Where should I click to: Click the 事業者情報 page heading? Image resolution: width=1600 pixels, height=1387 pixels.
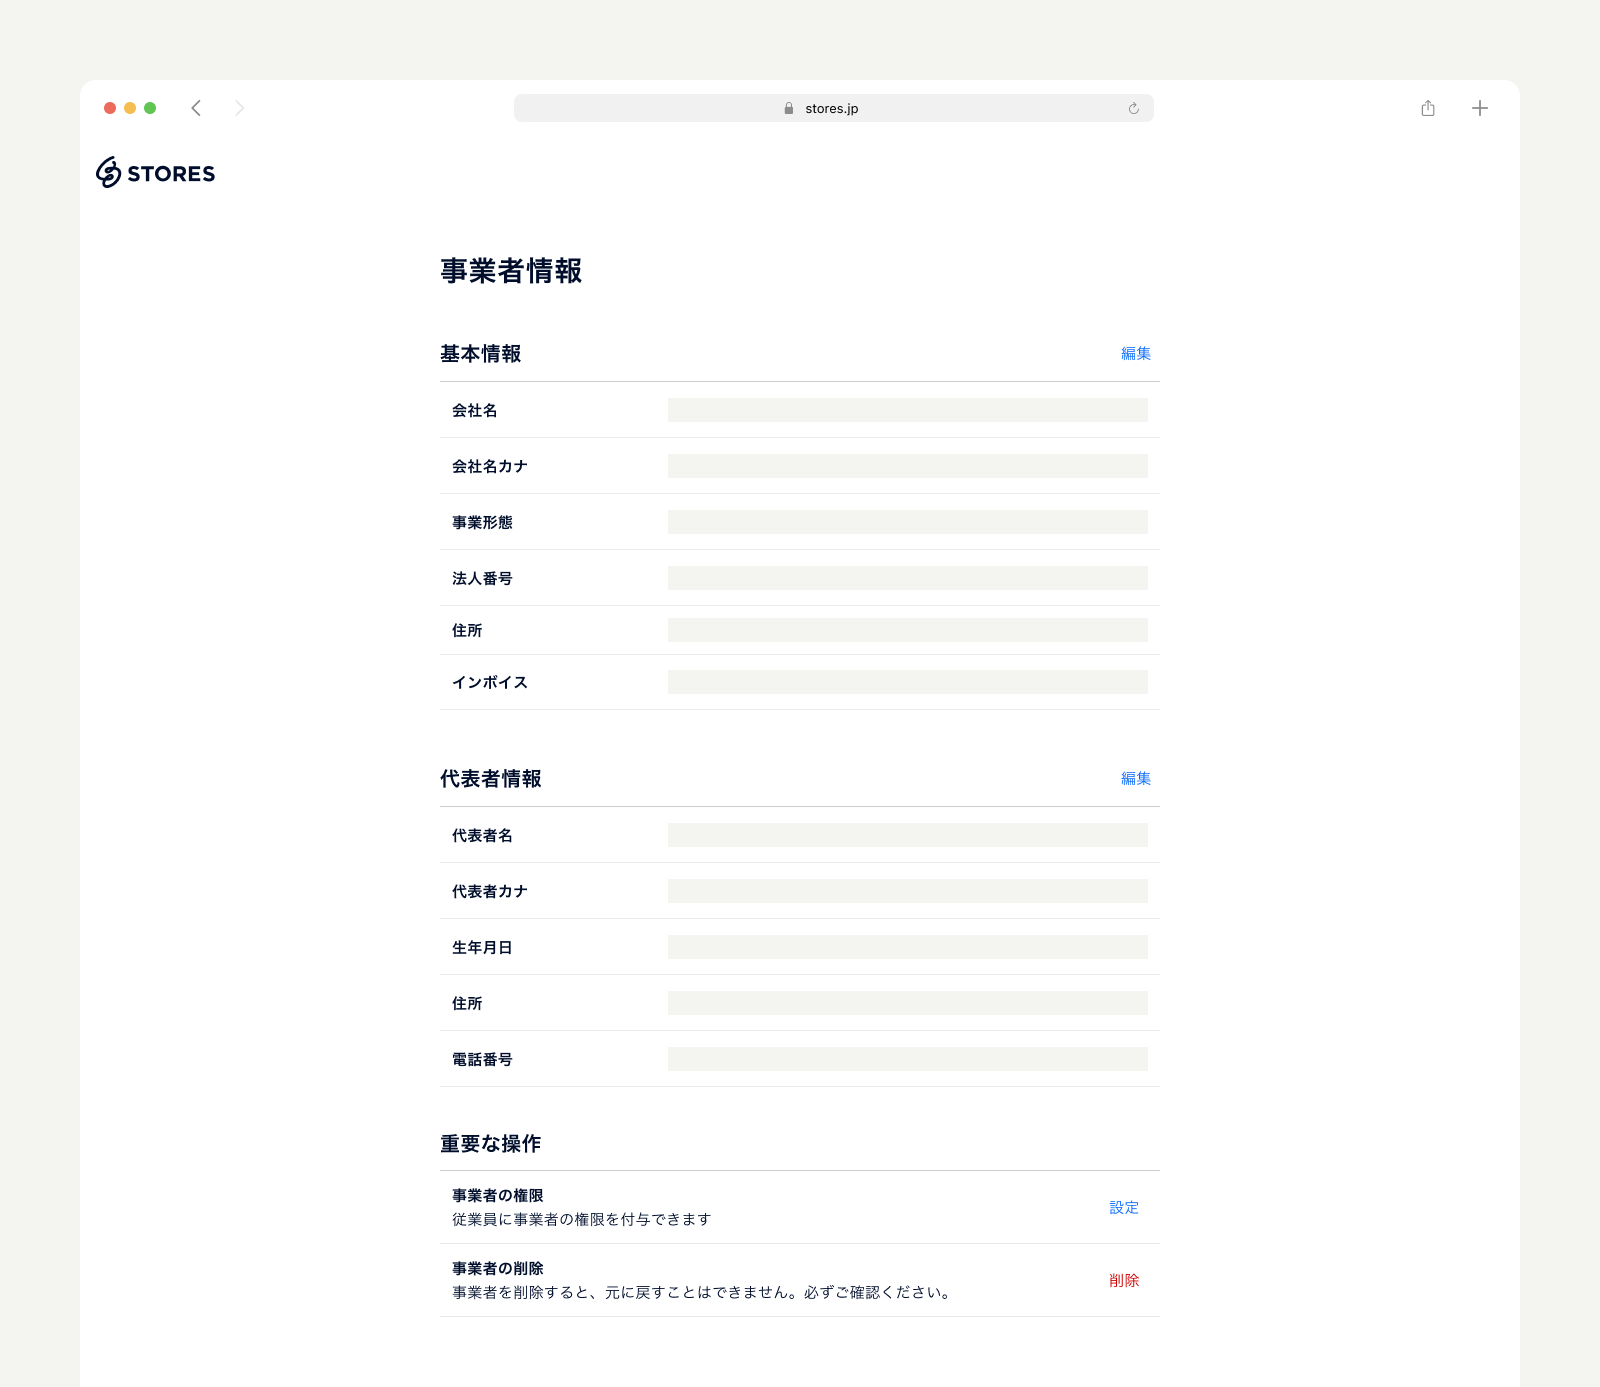[x=512, y=271]
